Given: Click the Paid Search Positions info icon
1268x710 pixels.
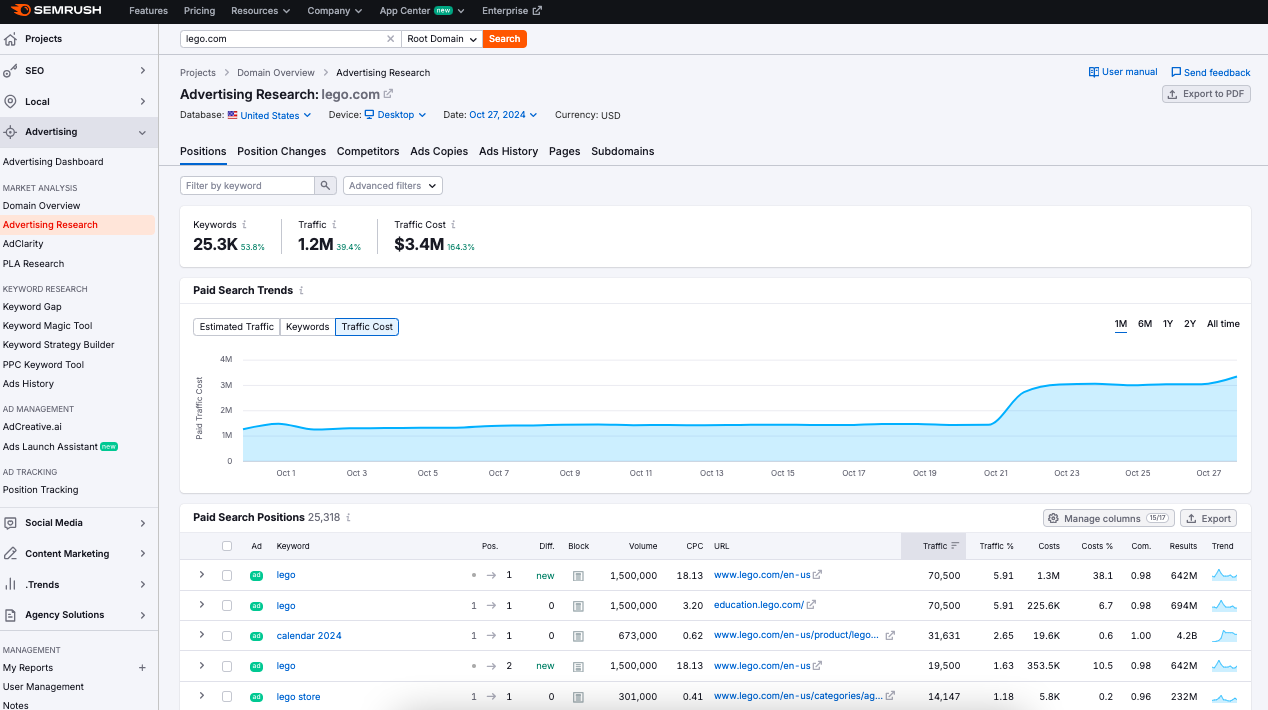Looking at the screenshot, I should [x=348, y=518].
